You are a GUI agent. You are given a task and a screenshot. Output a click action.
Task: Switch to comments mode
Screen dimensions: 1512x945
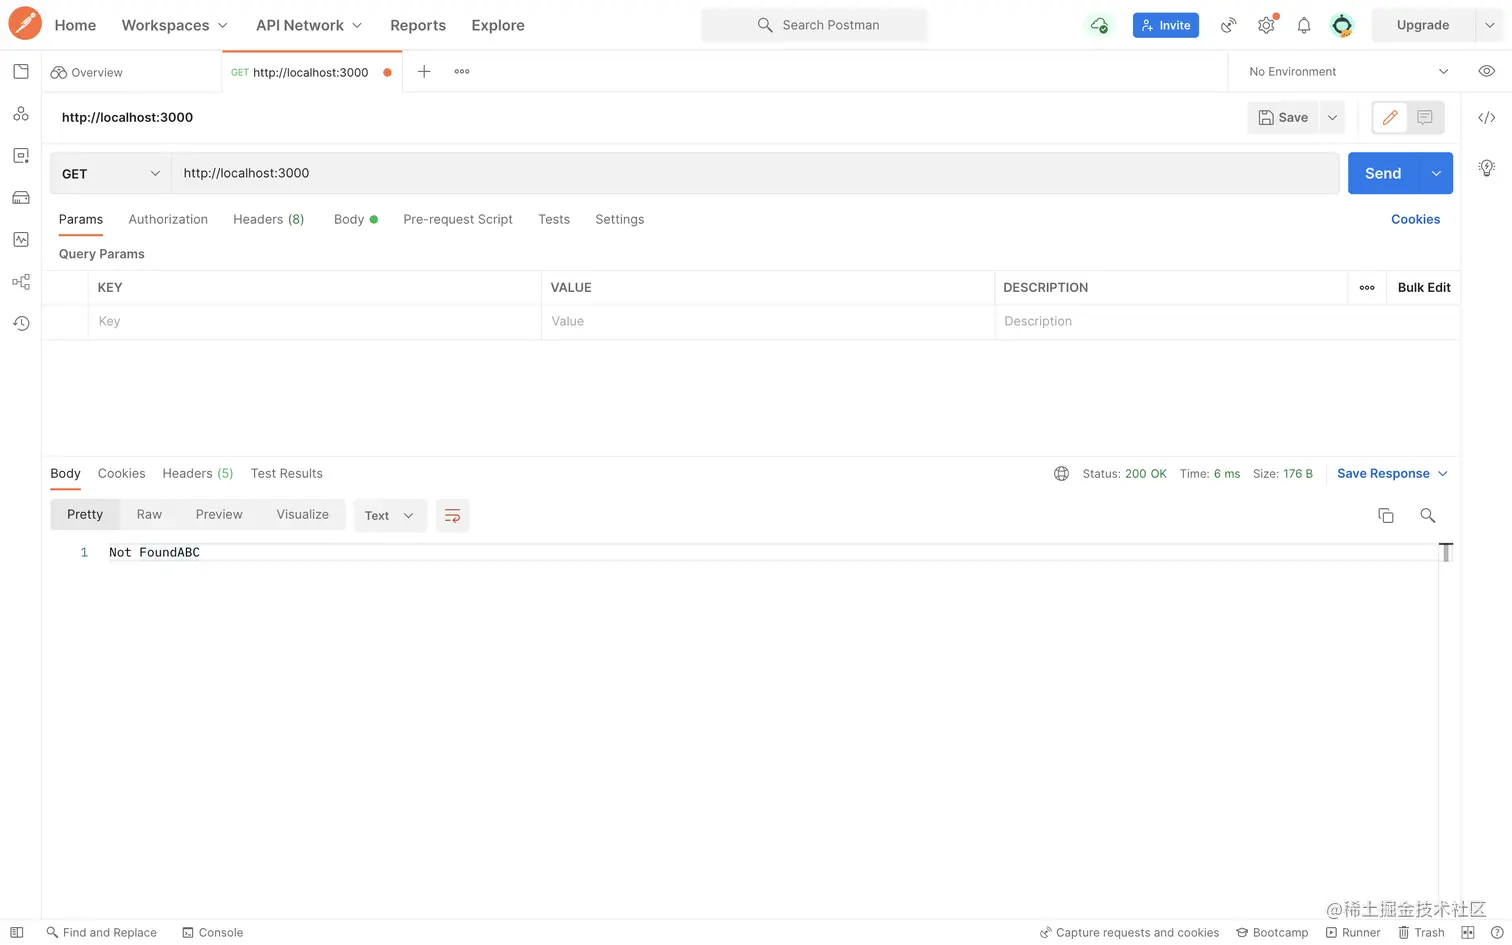click(x=1425, y=117)
